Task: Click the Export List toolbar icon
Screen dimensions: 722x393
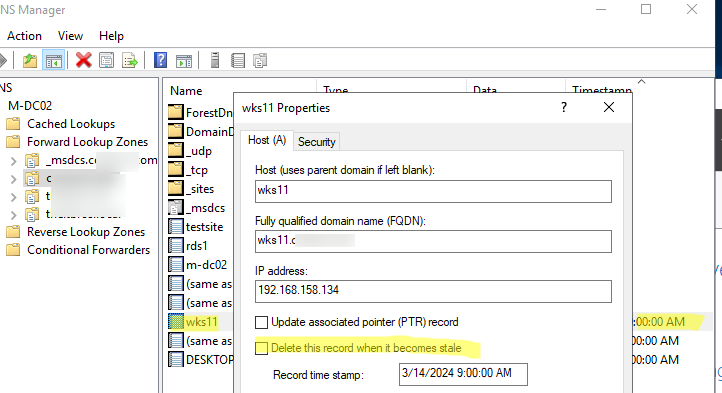Action: click(130, 60)
